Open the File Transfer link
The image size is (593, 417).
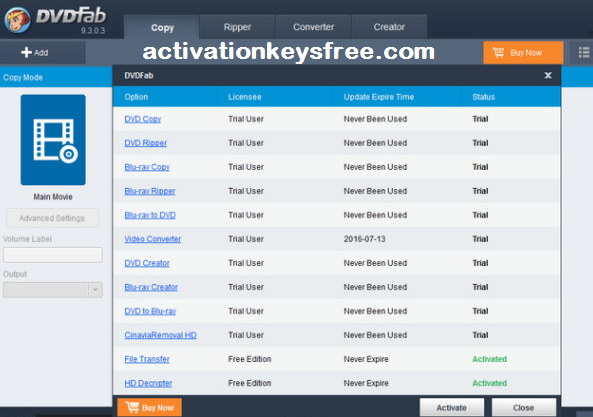click(x=147, y=359)
